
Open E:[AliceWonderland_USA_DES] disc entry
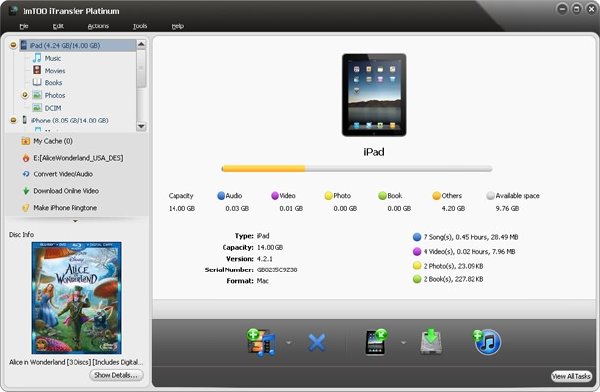tap(78, 158)
